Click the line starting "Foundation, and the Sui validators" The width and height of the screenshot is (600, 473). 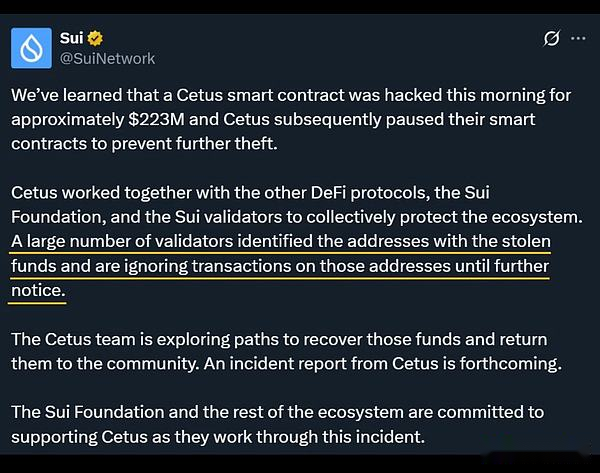point(297,217)
